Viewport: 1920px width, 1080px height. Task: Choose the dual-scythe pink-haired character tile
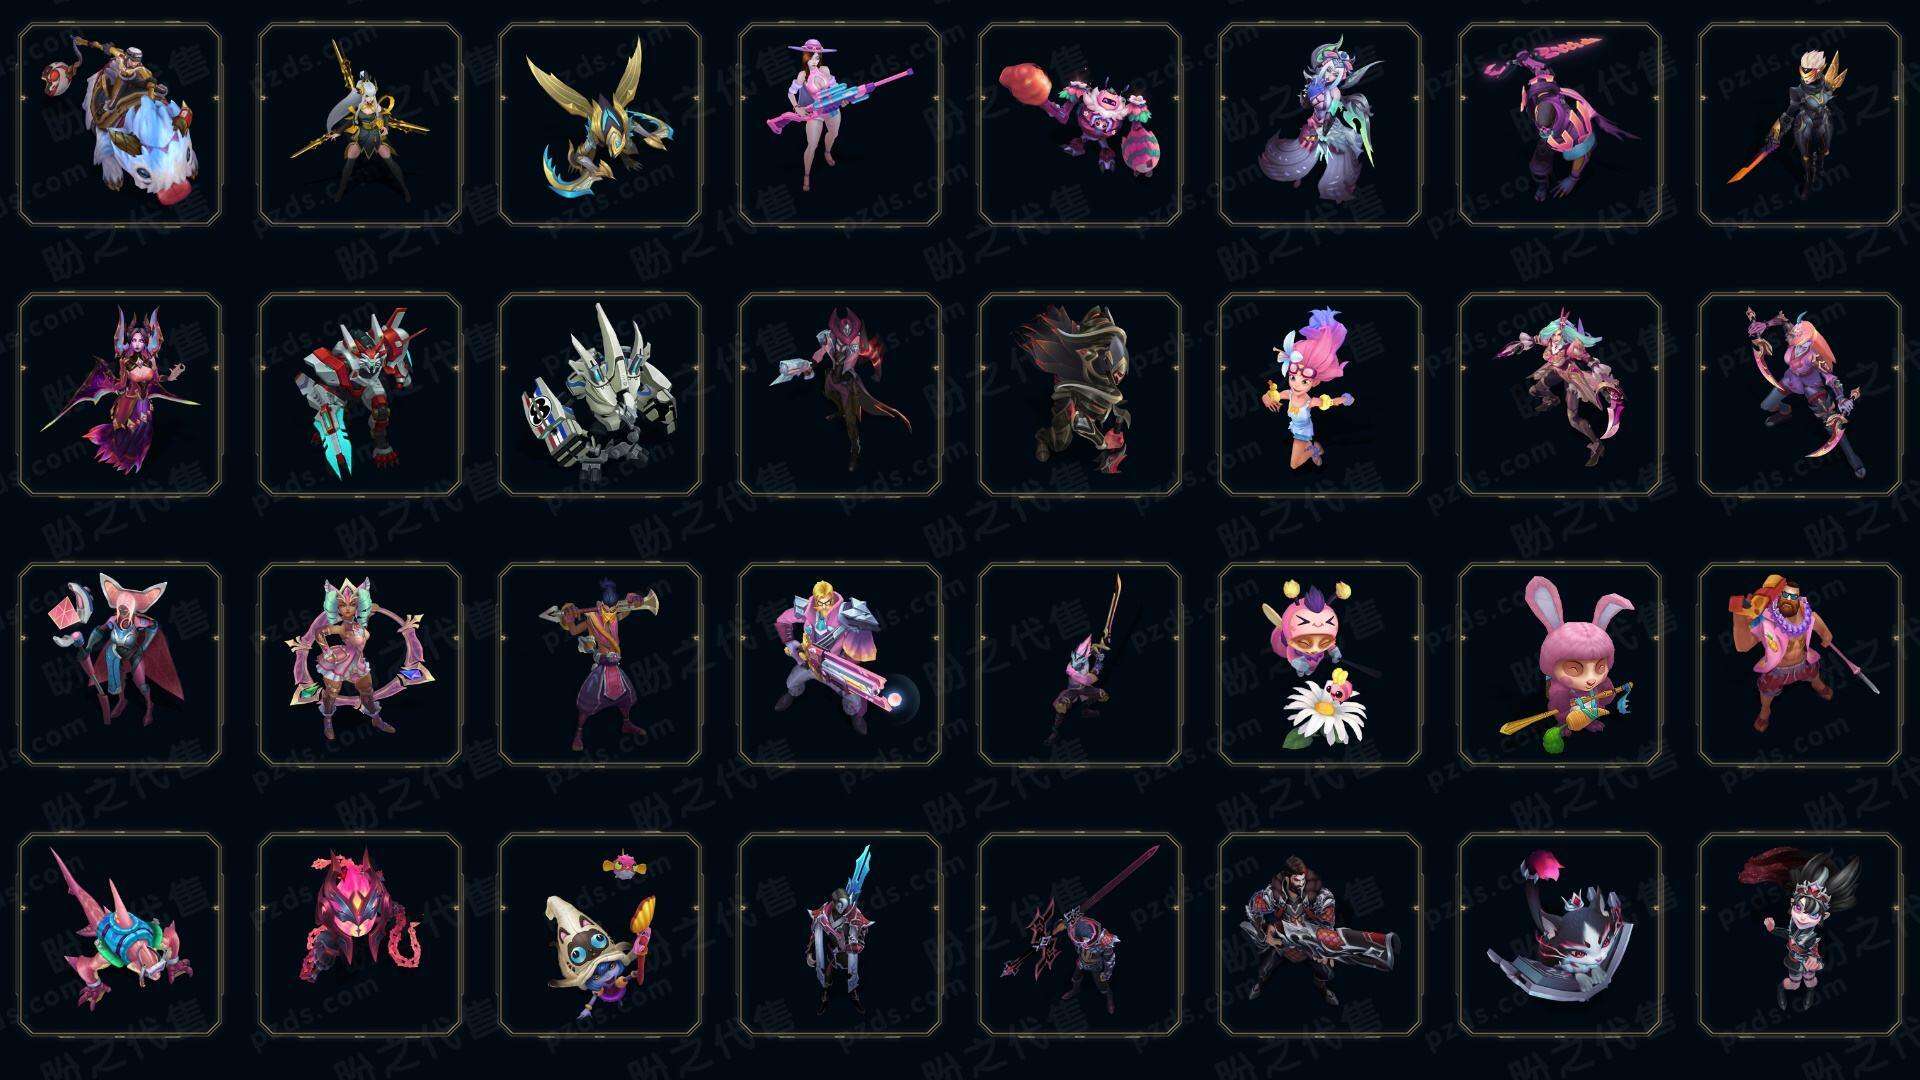(x=1800, y=394)
